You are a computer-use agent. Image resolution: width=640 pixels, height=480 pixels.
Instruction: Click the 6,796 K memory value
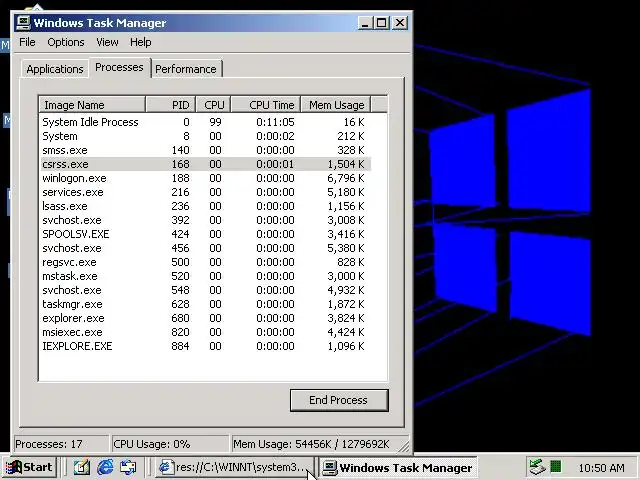click(x=346, y=178)
